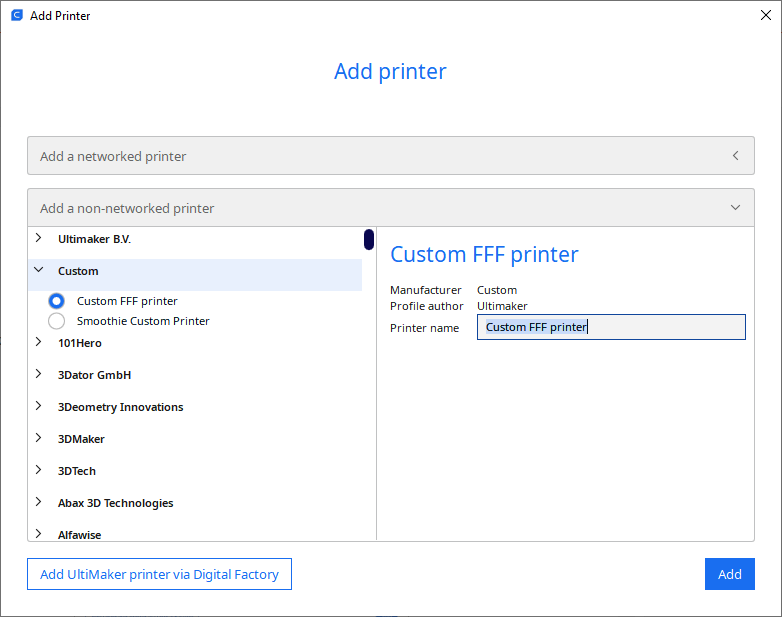Screen dimensions: 782x617
Task: Expand the 3Dator GmbH manufacturer group
Action: click(x=38, y=374)
